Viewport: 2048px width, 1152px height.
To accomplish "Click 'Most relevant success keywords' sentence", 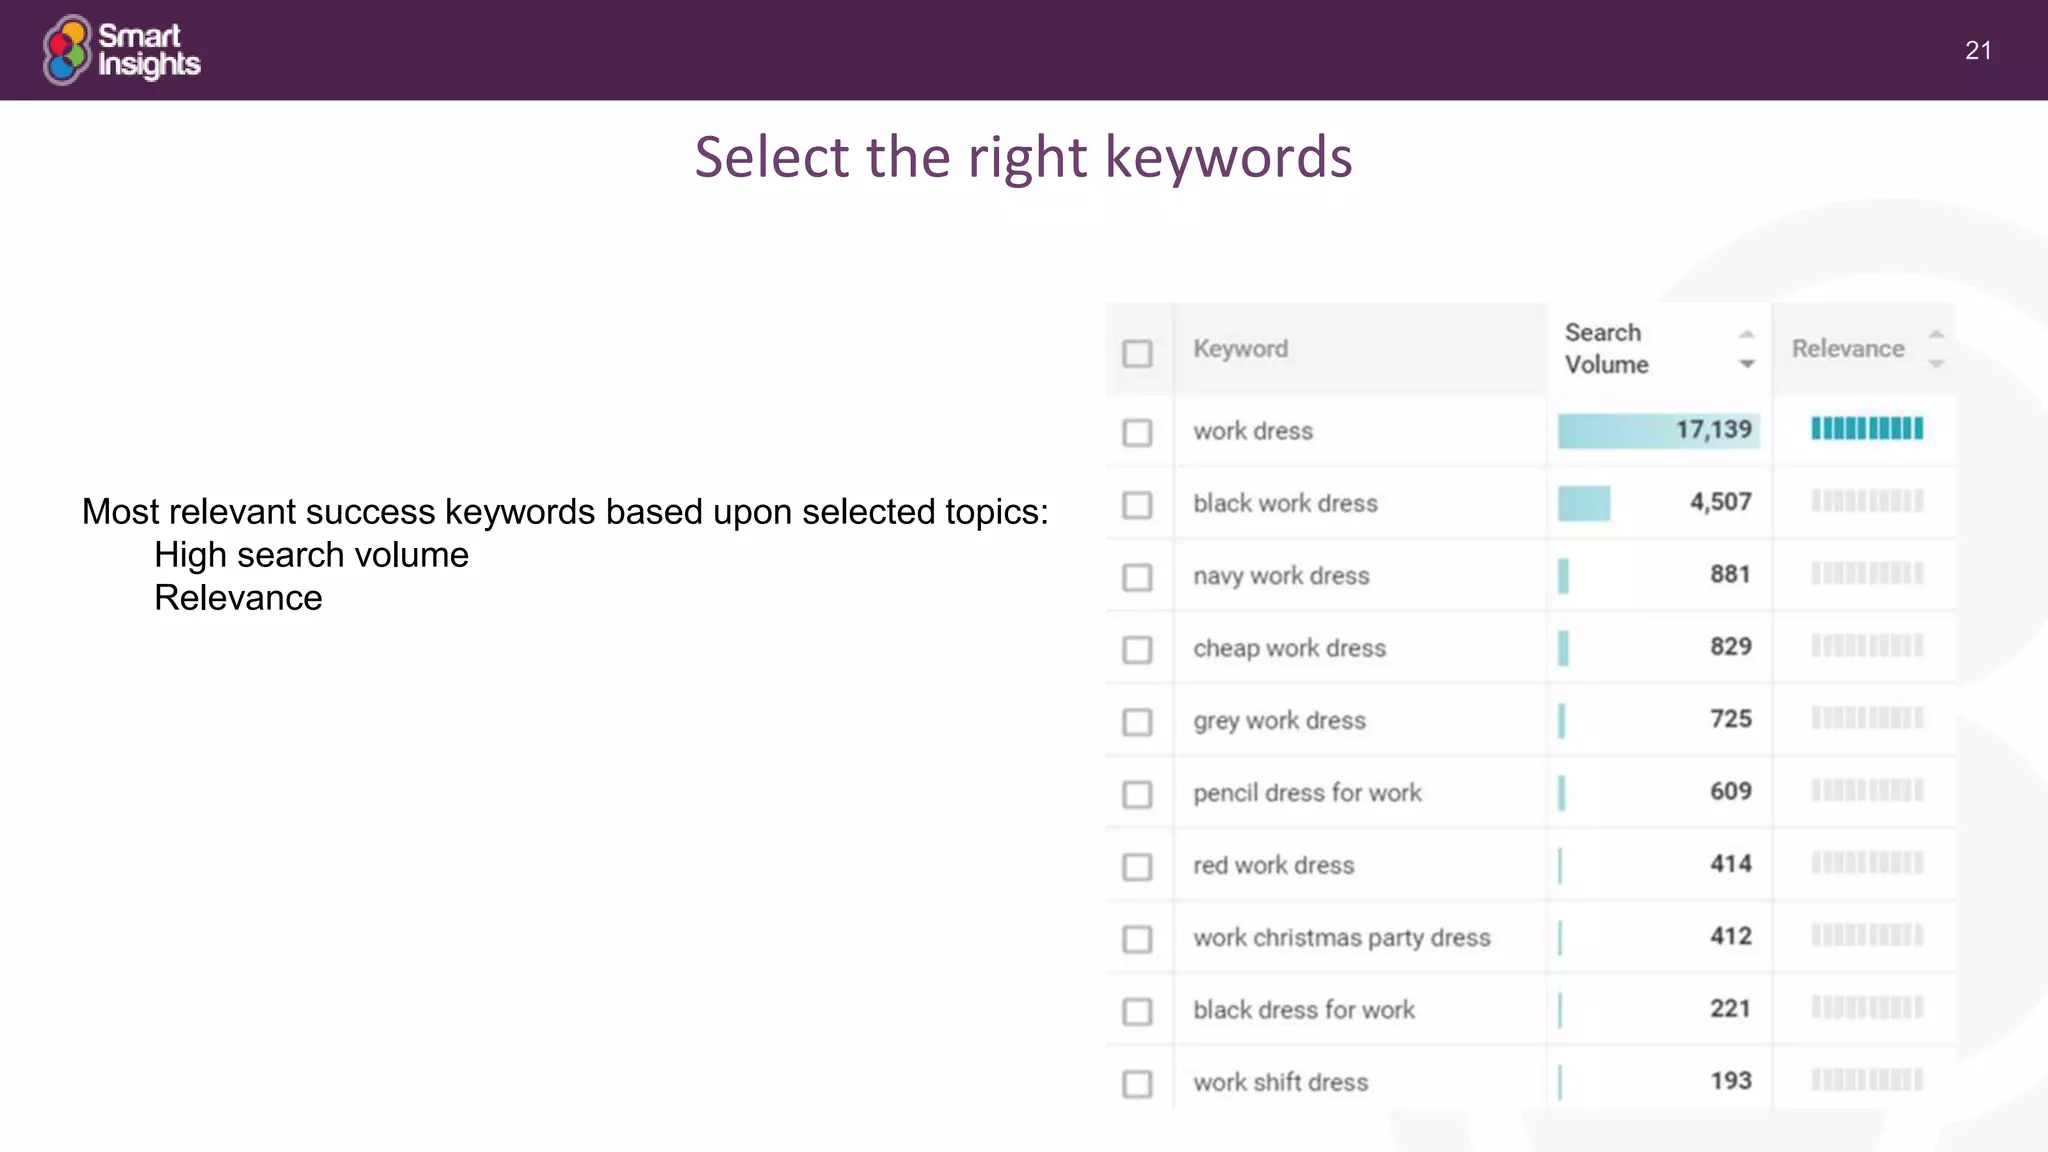I will click(565, 512).
